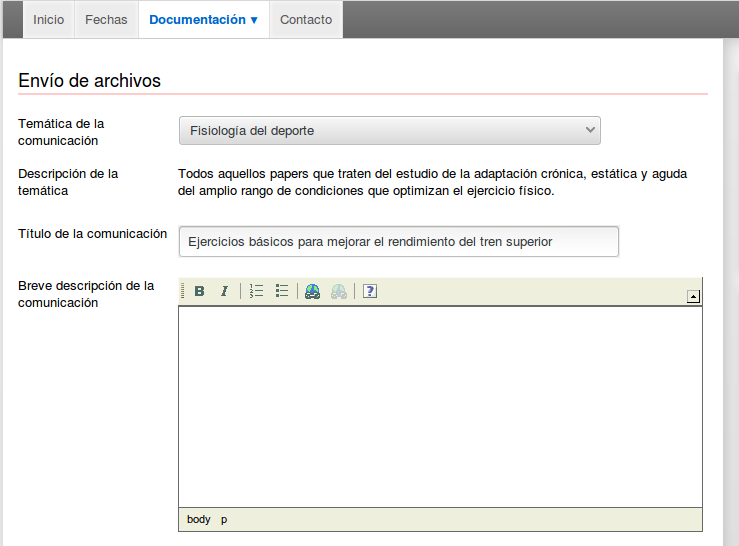The height and width of the screenshot is (546, 739).
Task: Focus the Título de la comunicación field
Action: pyautogui.click(x=399, y=241)
